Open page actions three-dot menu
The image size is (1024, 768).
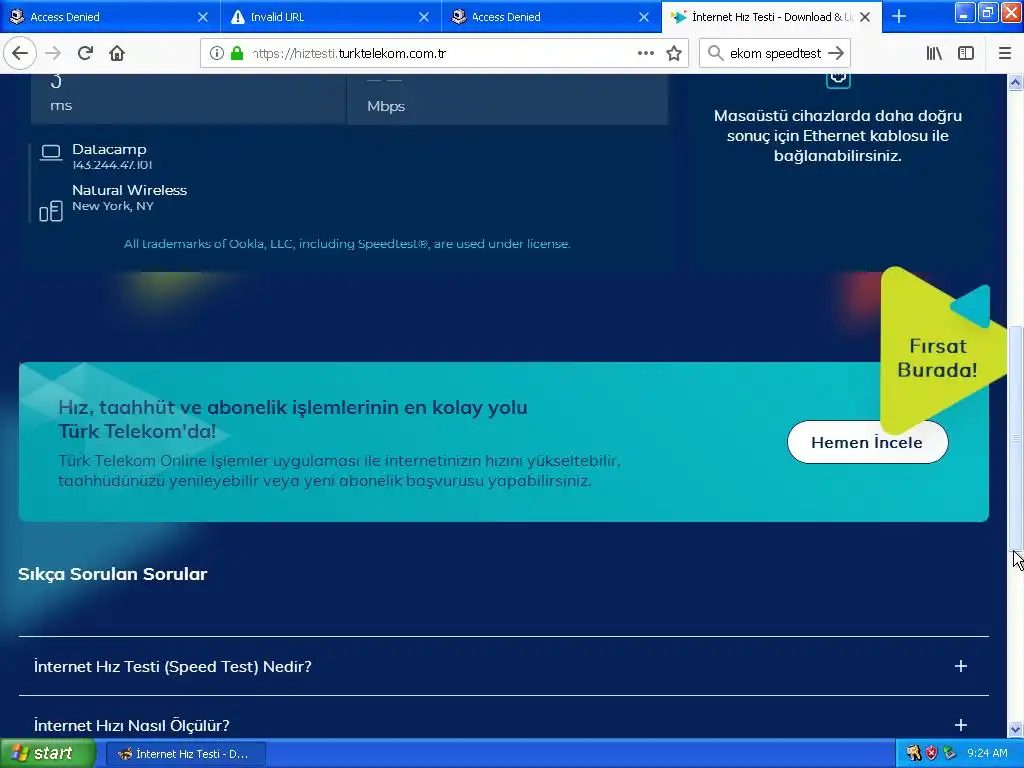pos(645,53)
